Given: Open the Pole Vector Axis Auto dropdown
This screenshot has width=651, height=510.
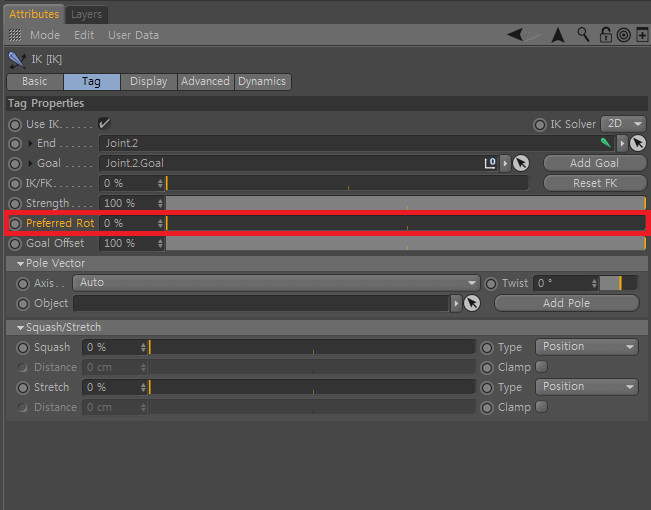Looking at the screenshot, I should click(276, 283).
